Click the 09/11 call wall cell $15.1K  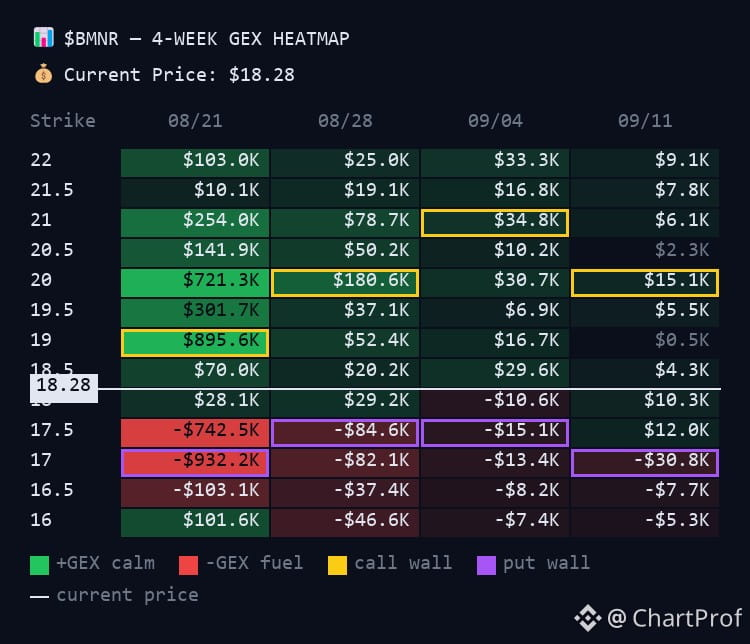[x=645, y=283]
